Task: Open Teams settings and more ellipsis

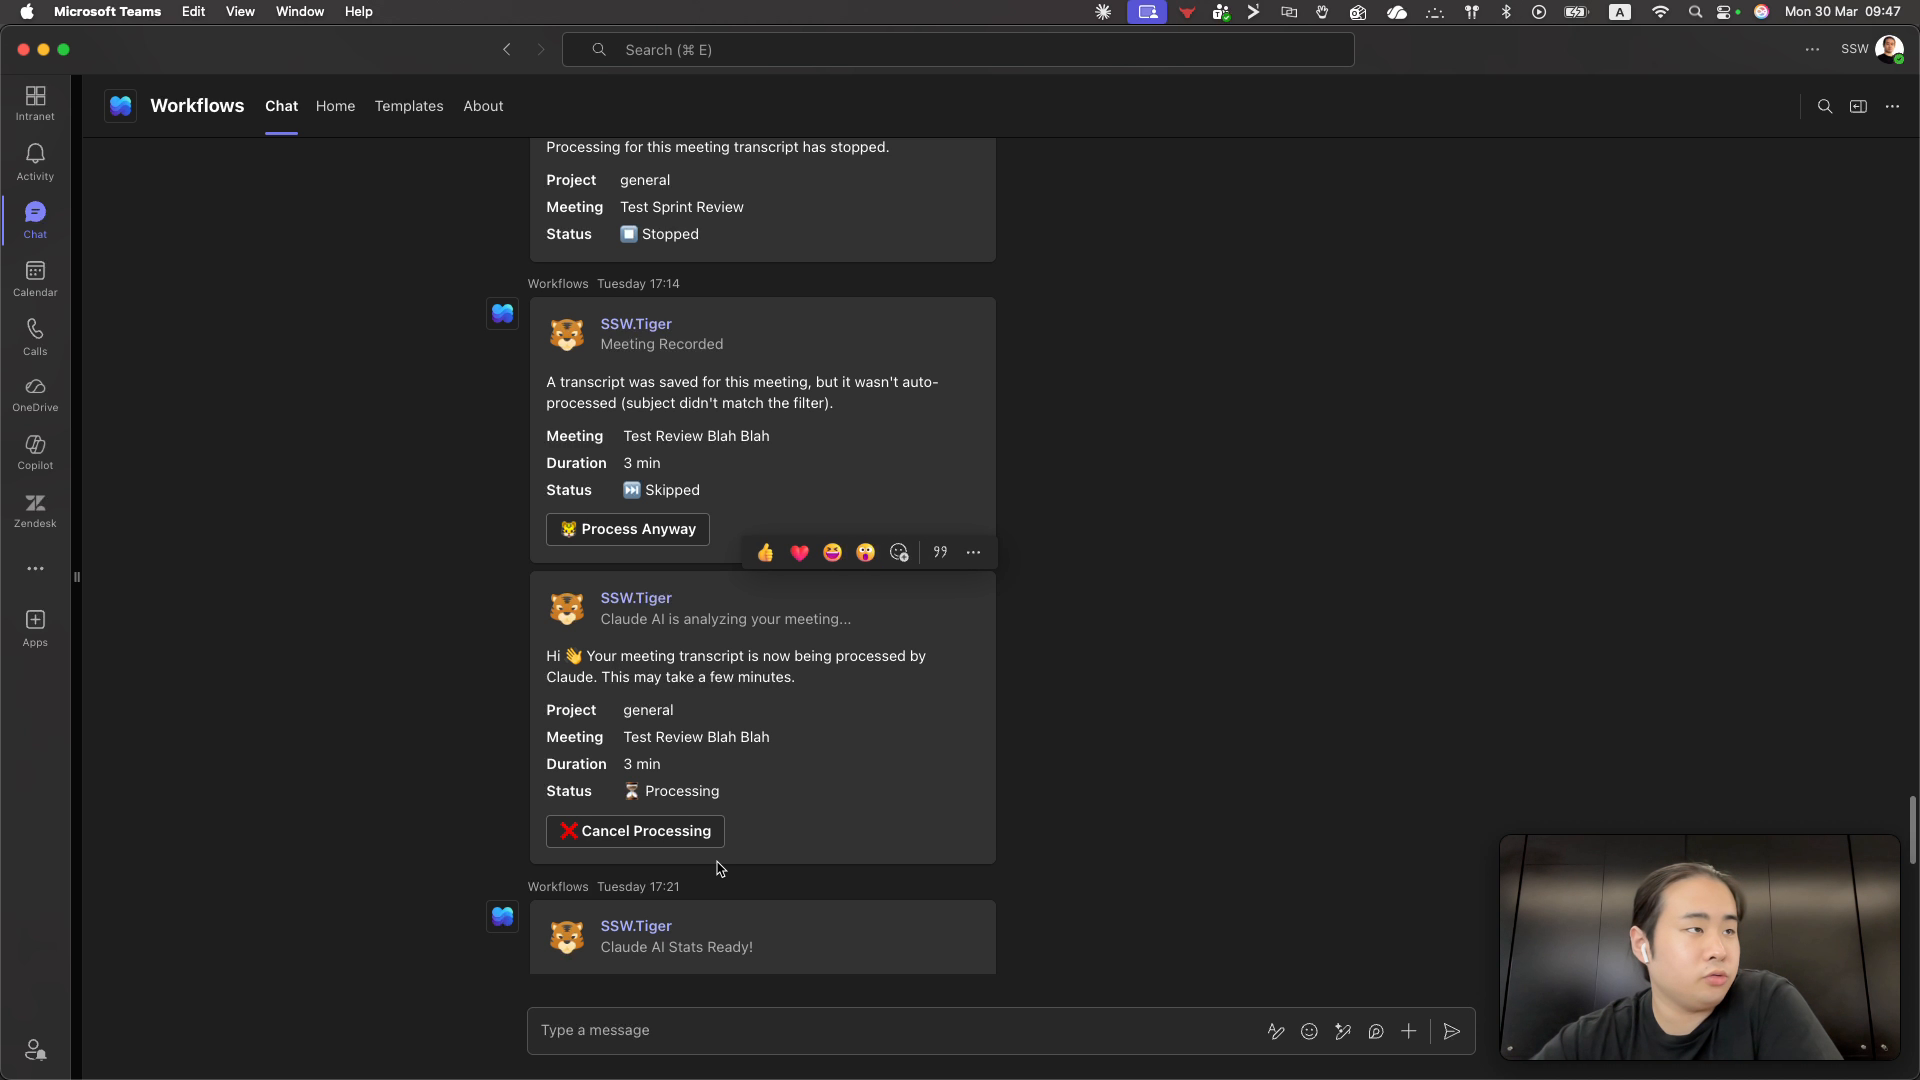Action: point(1812,49)
